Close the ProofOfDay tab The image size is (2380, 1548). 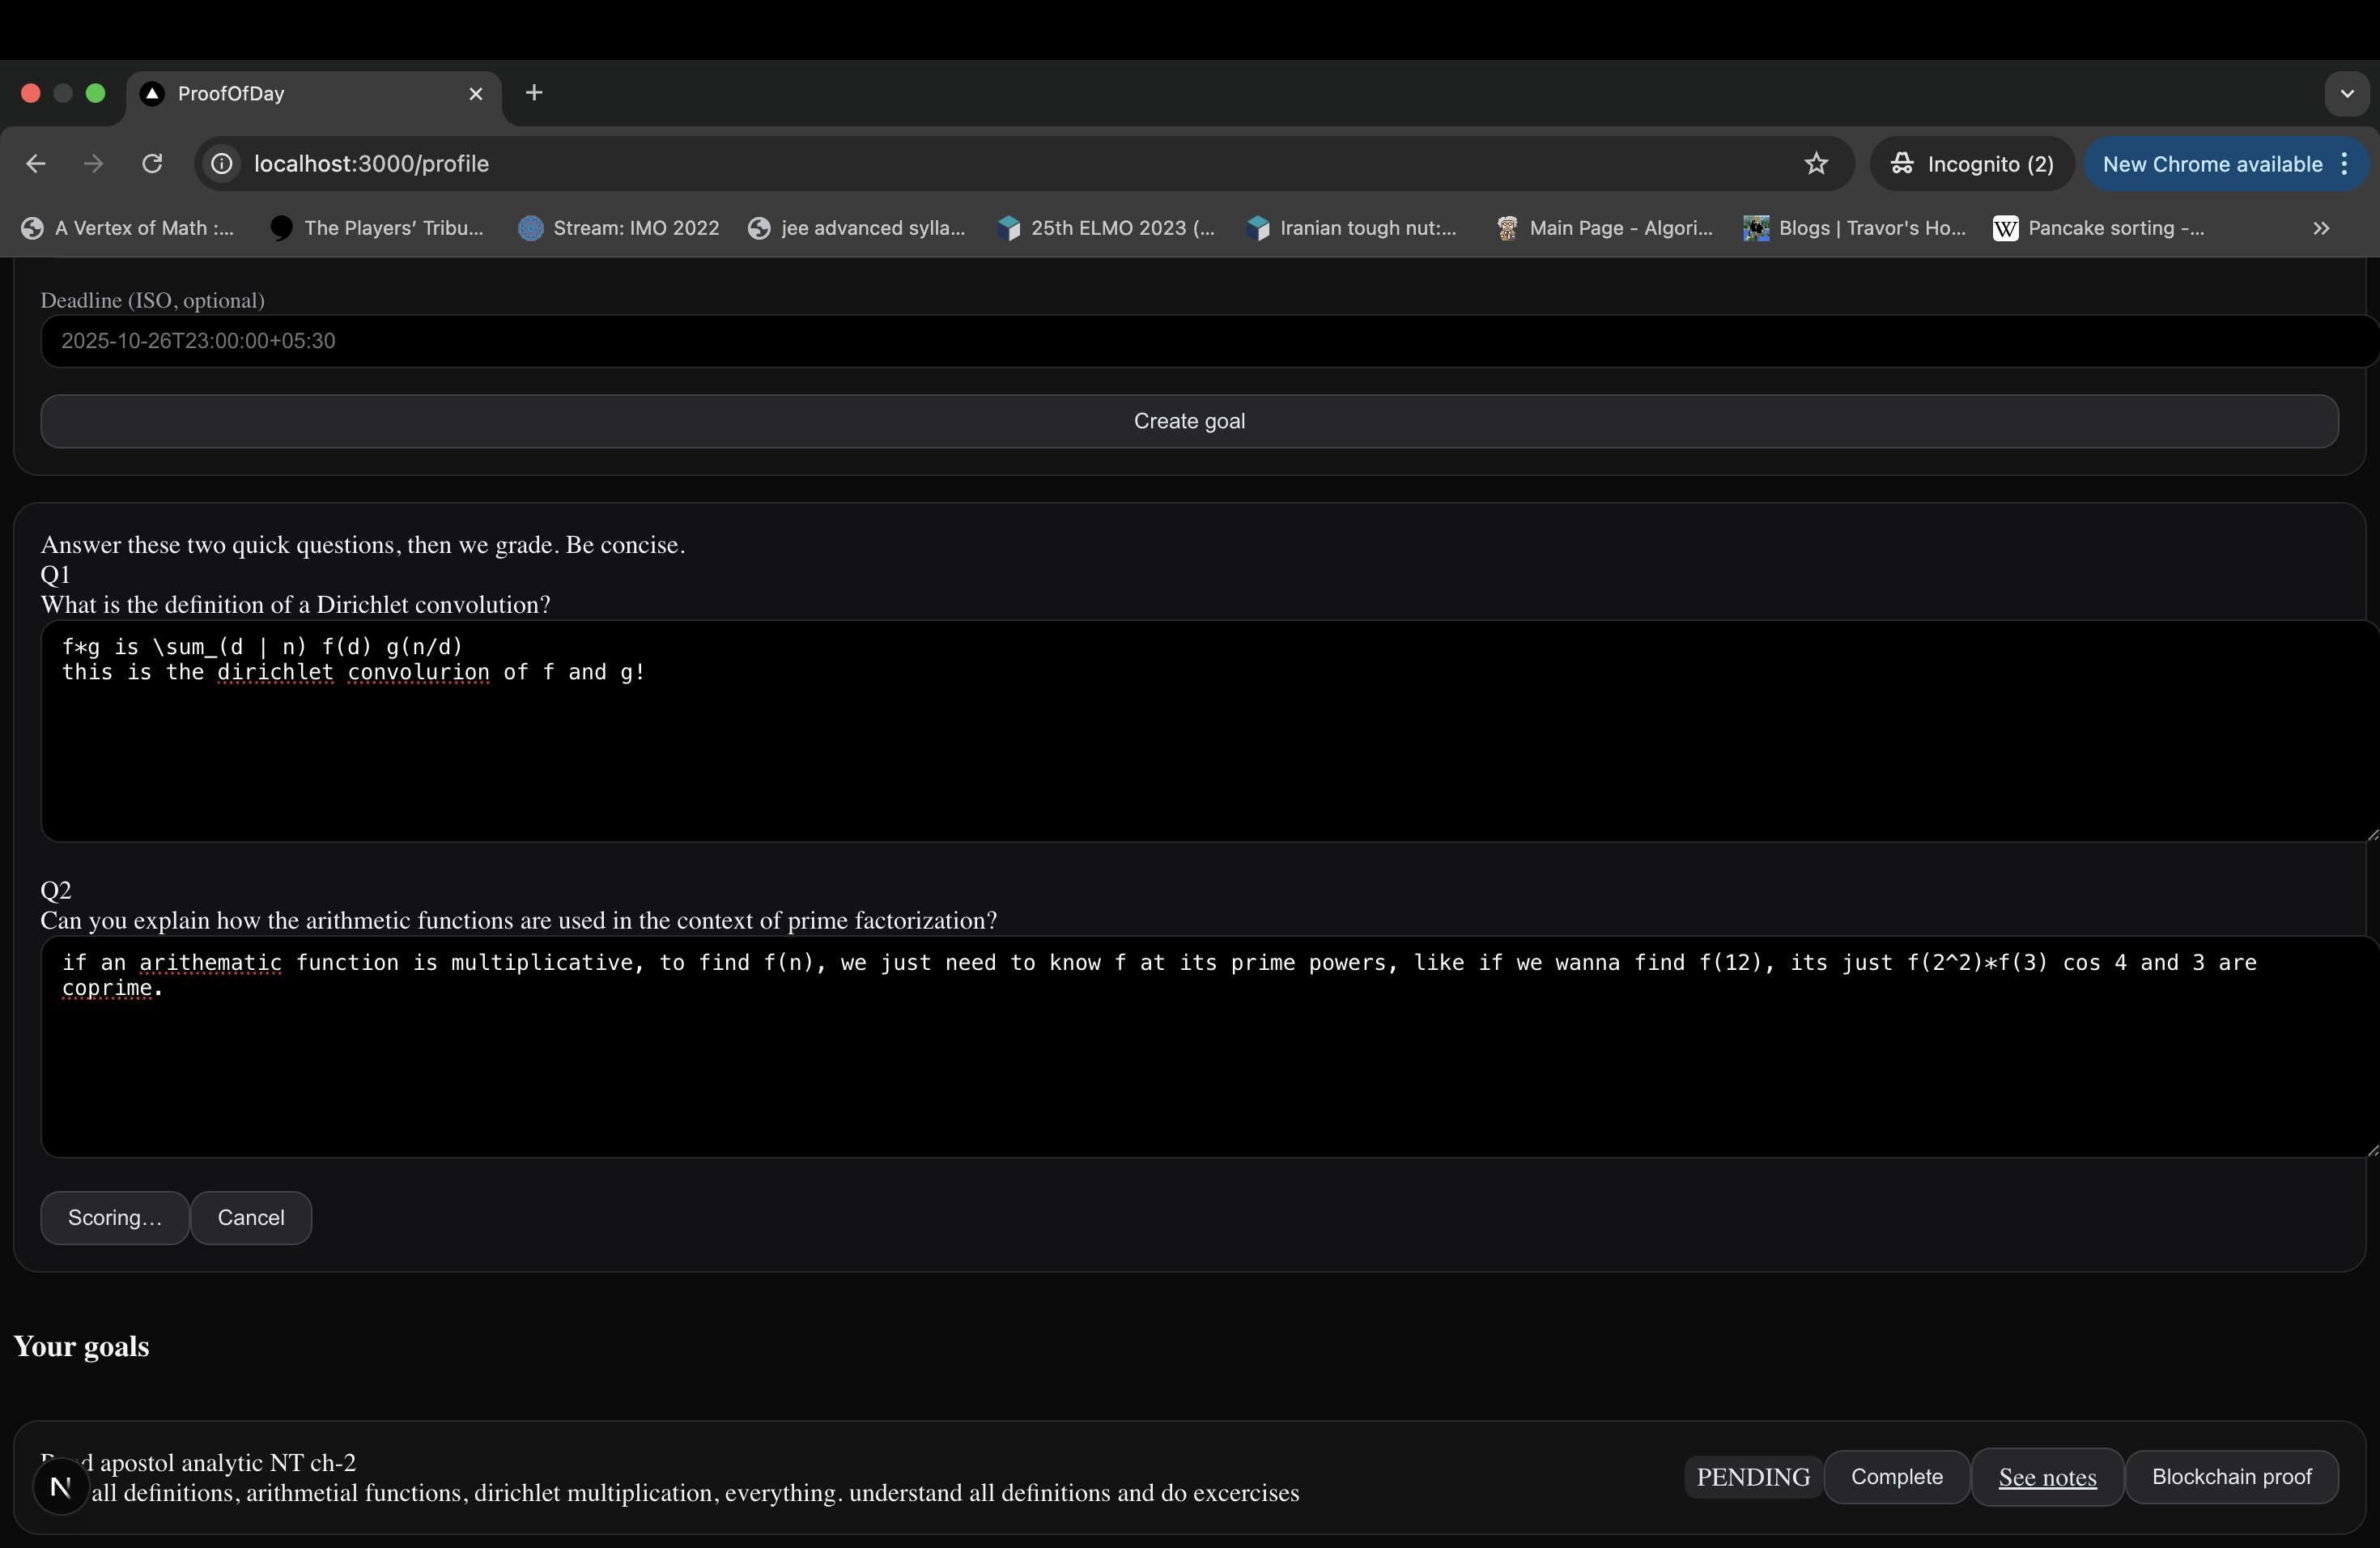(476, 93)
